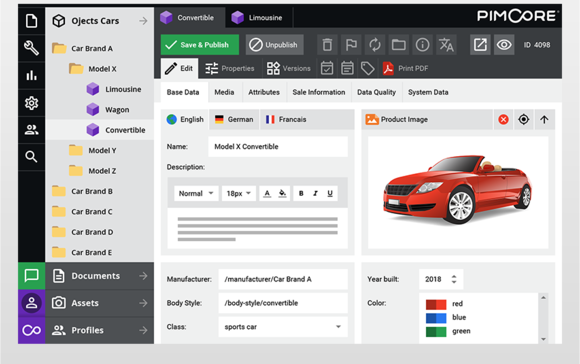Open the bar chart reports icon
This screenshot has height=364, width=580.
[31, 75]
